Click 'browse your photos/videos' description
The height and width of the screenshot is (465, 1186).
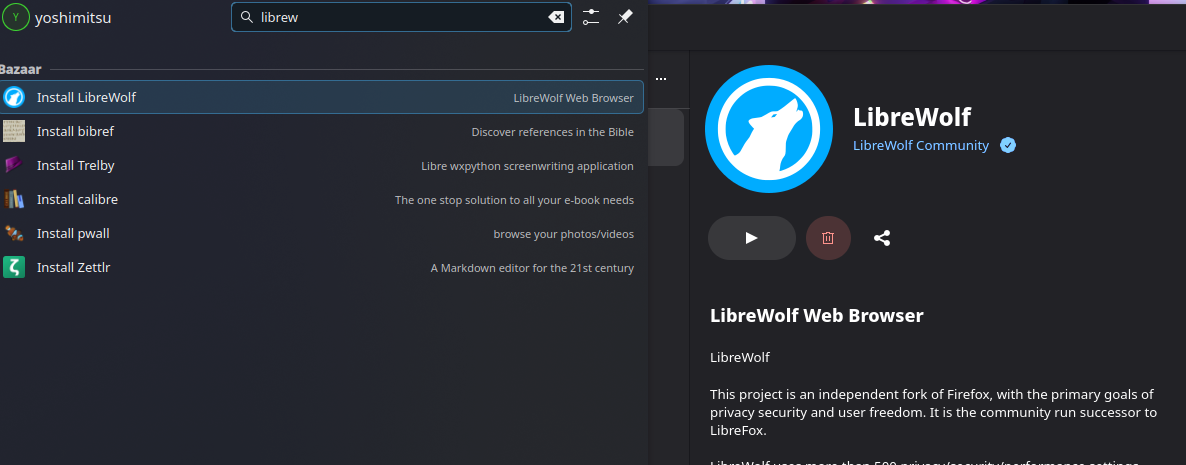point(564,234)
